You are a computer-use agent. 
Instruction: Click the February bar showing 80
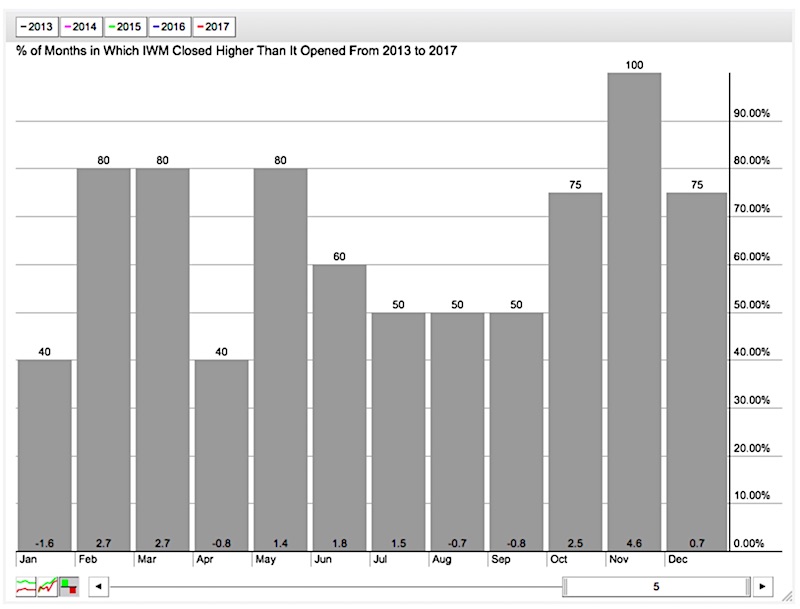tap(104, 359)
